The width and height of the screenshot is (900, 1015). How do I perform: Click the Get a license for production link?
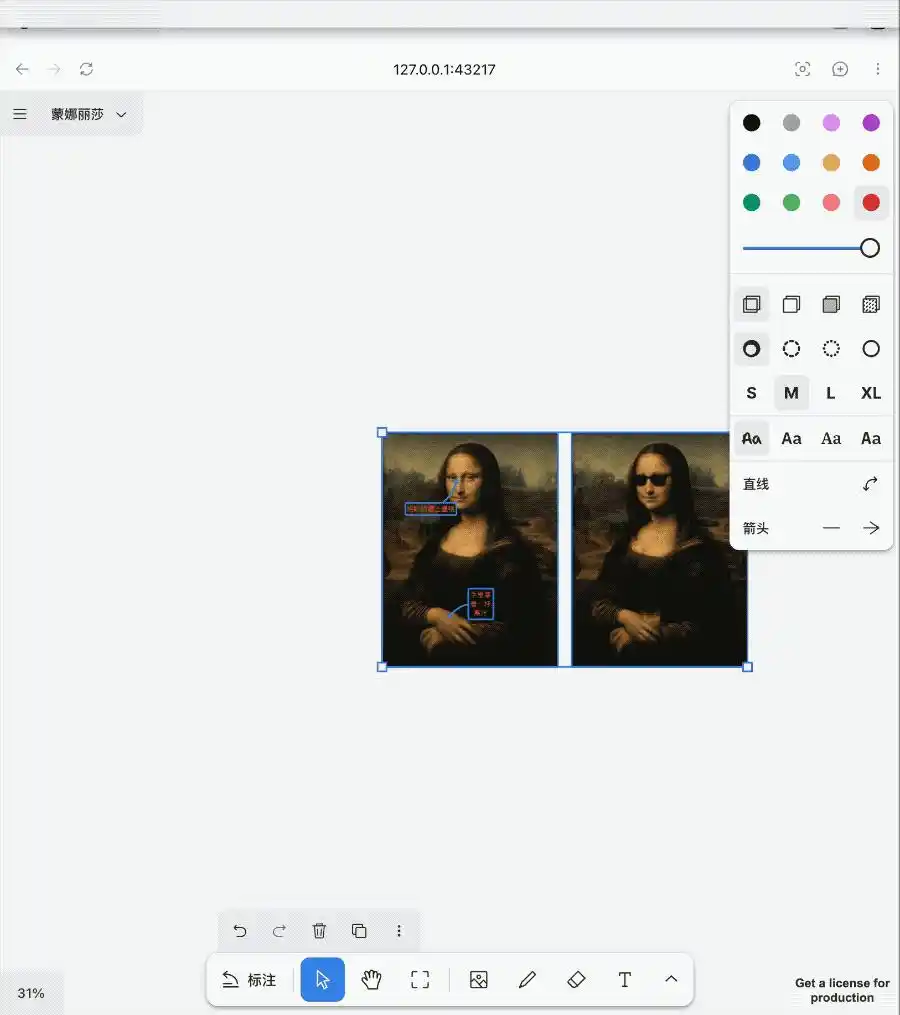pos(842,990)
